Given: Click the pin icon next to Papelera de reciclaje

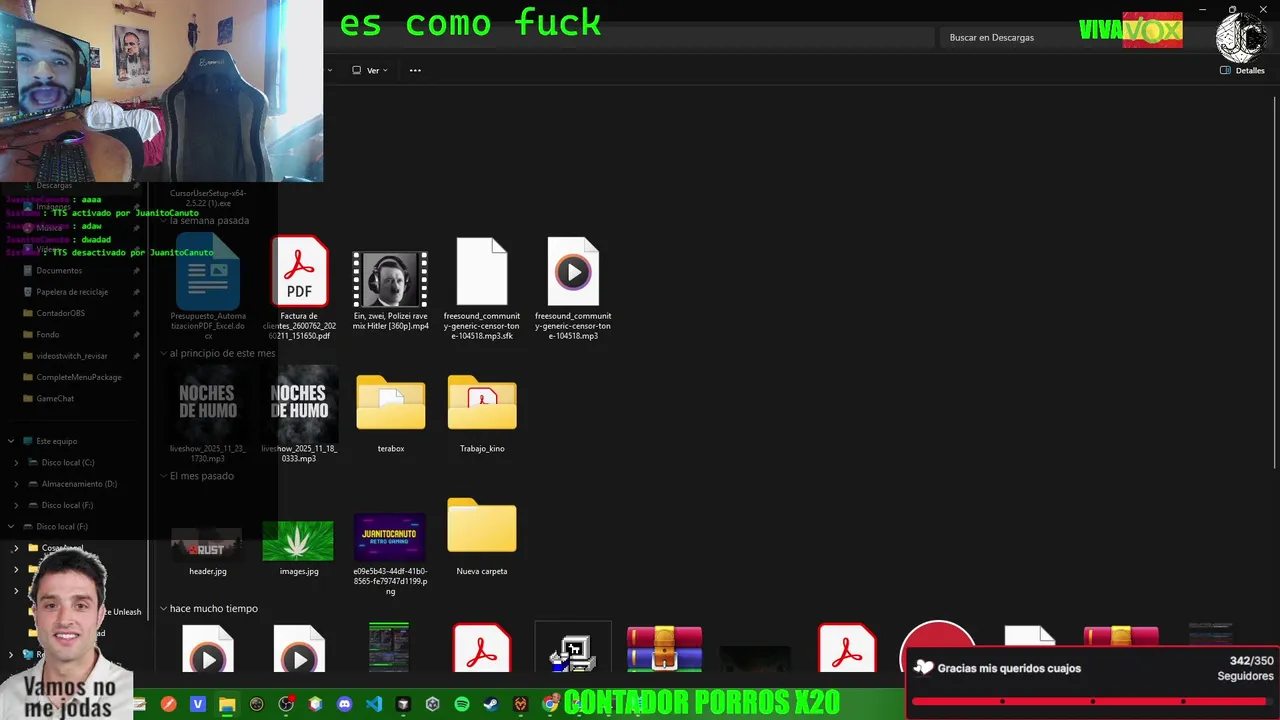Looking at the screenshot, I should [x=136, y=292].
